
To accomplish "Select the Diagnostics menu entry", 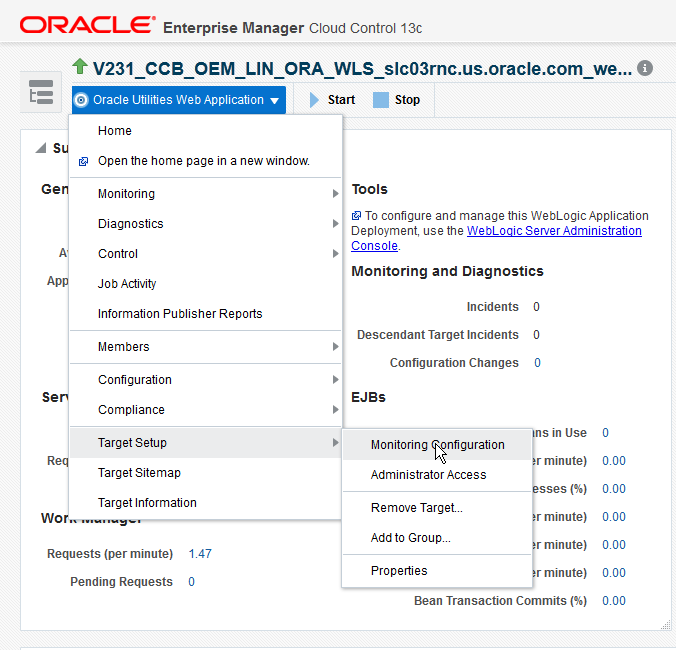I will (205, 224).
